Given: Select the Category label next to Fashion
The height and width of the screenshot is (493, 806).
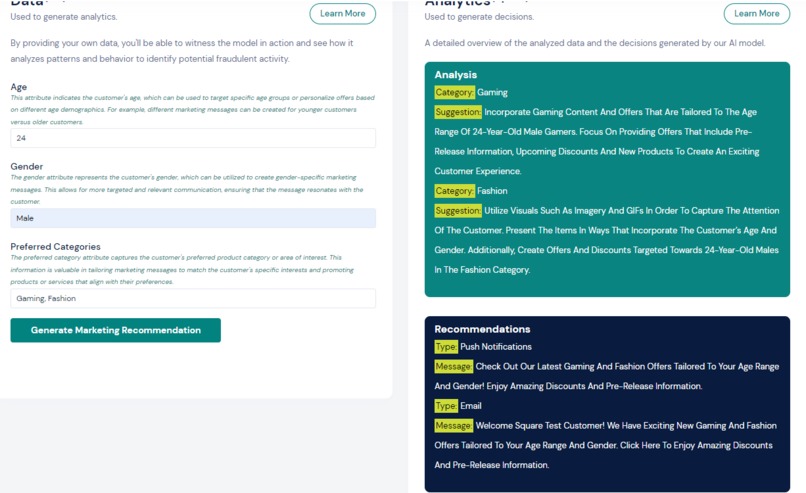Looking at the screenshot, I should coord(454,191).
